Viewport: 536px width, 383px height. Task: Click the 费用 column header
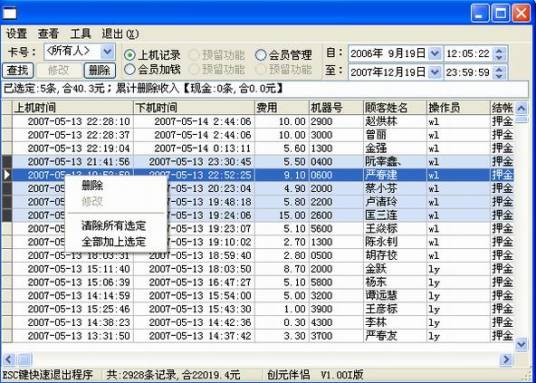(282, 108)
